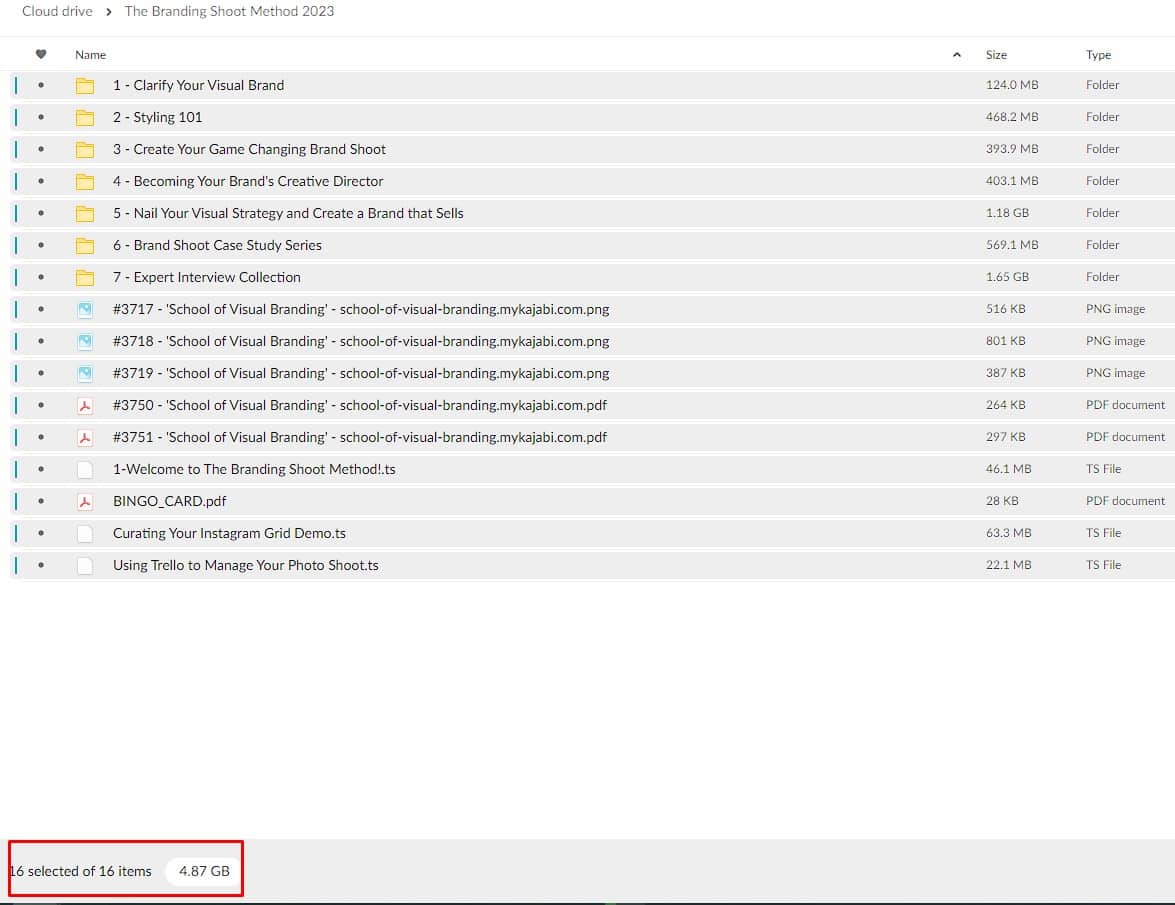
Task: Click file icon for Using Trello to Manage Your Photo Shoot
Action: click(85, 566)
